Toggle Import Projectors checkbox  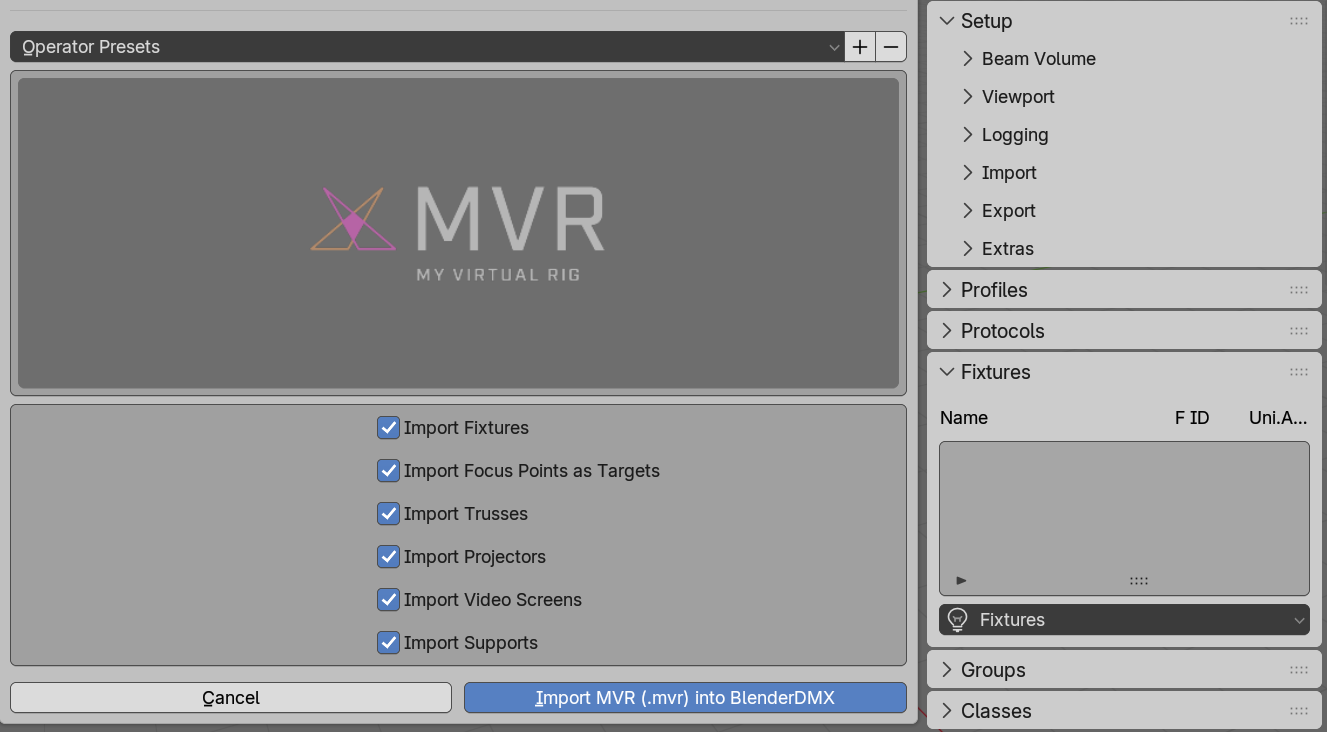(388, 557)
